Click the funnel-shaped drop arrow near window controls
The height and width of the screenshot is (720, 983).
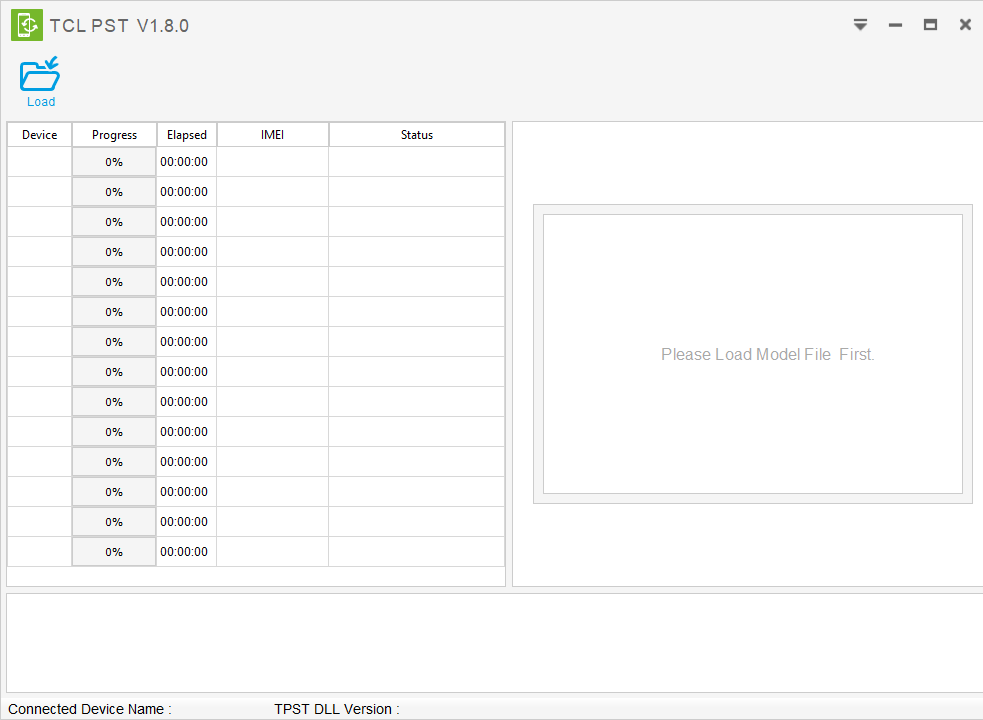(x=860, y=24)
